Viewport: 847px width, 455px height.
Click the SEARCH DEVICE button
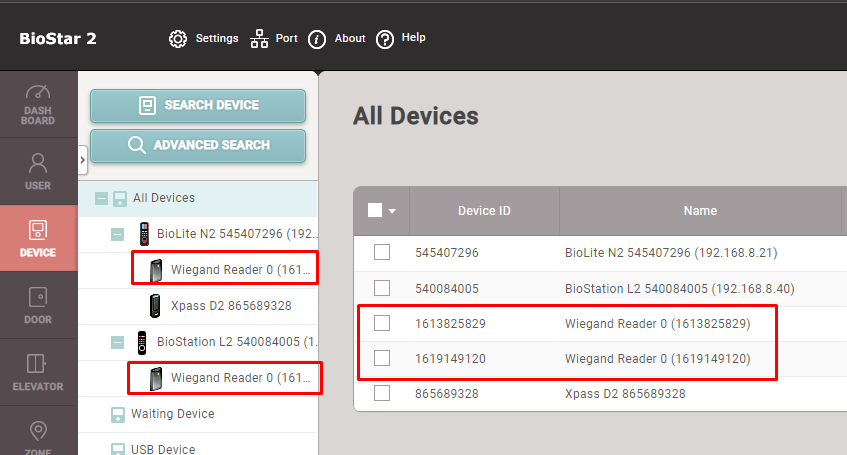tap(198, 105)
